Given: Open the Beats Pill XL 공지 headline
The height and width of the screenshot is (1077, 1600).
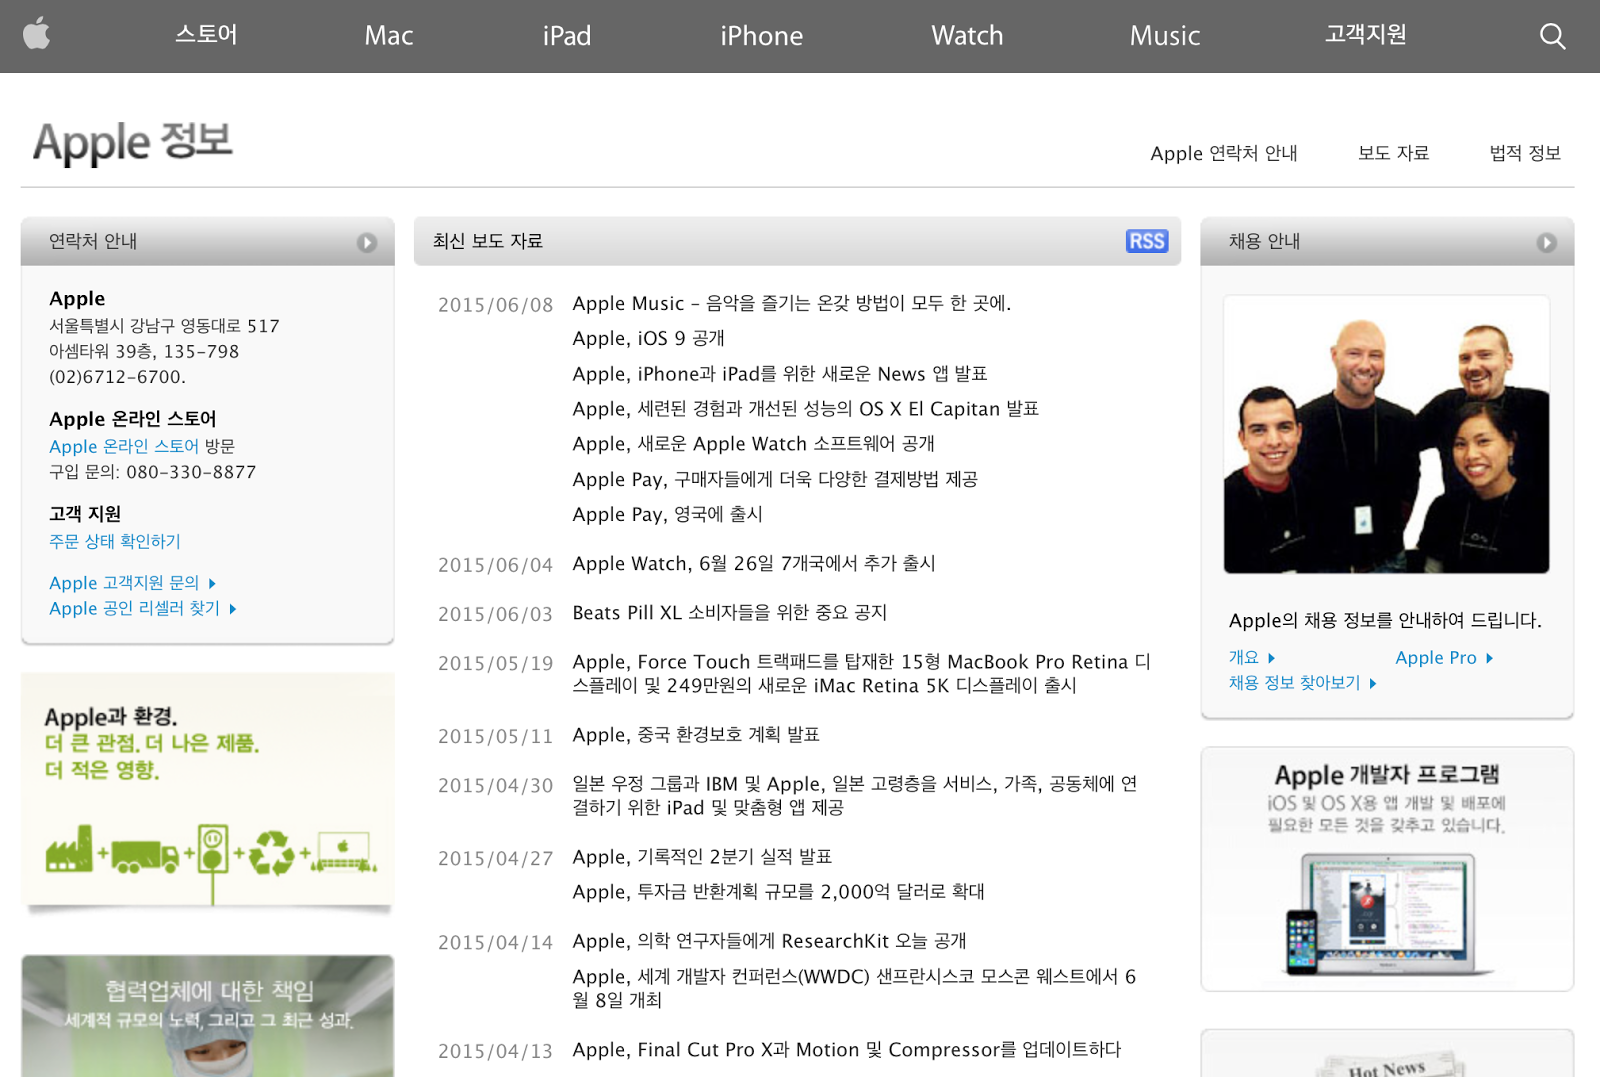Looking at the screenshot, I should pyautogui.click(x=730, y=612).
